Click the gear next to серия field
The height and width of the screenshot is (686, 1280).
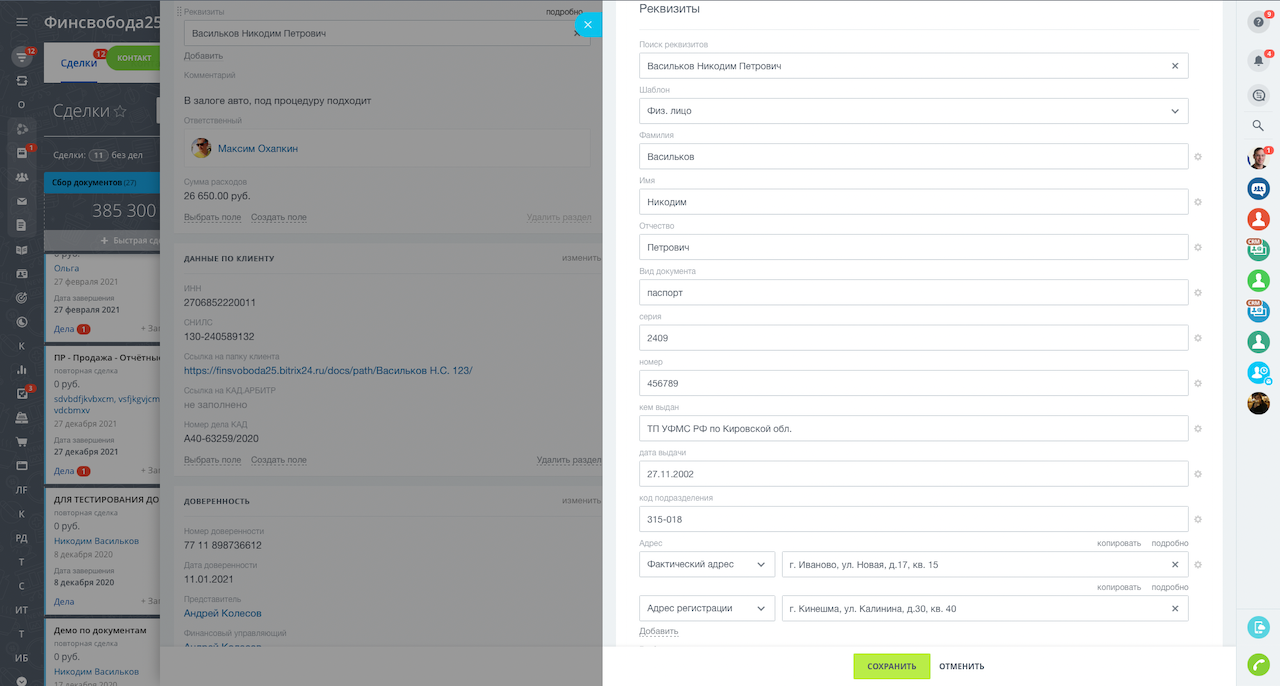point(1198,338)
